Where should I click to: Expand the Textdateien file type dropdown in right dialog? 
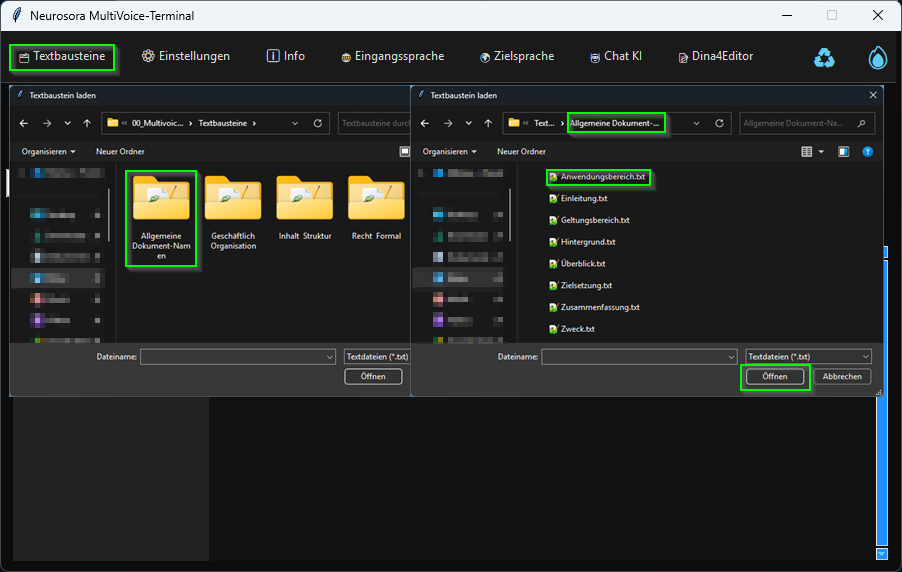pyautogui.click(x=808, y=356)
